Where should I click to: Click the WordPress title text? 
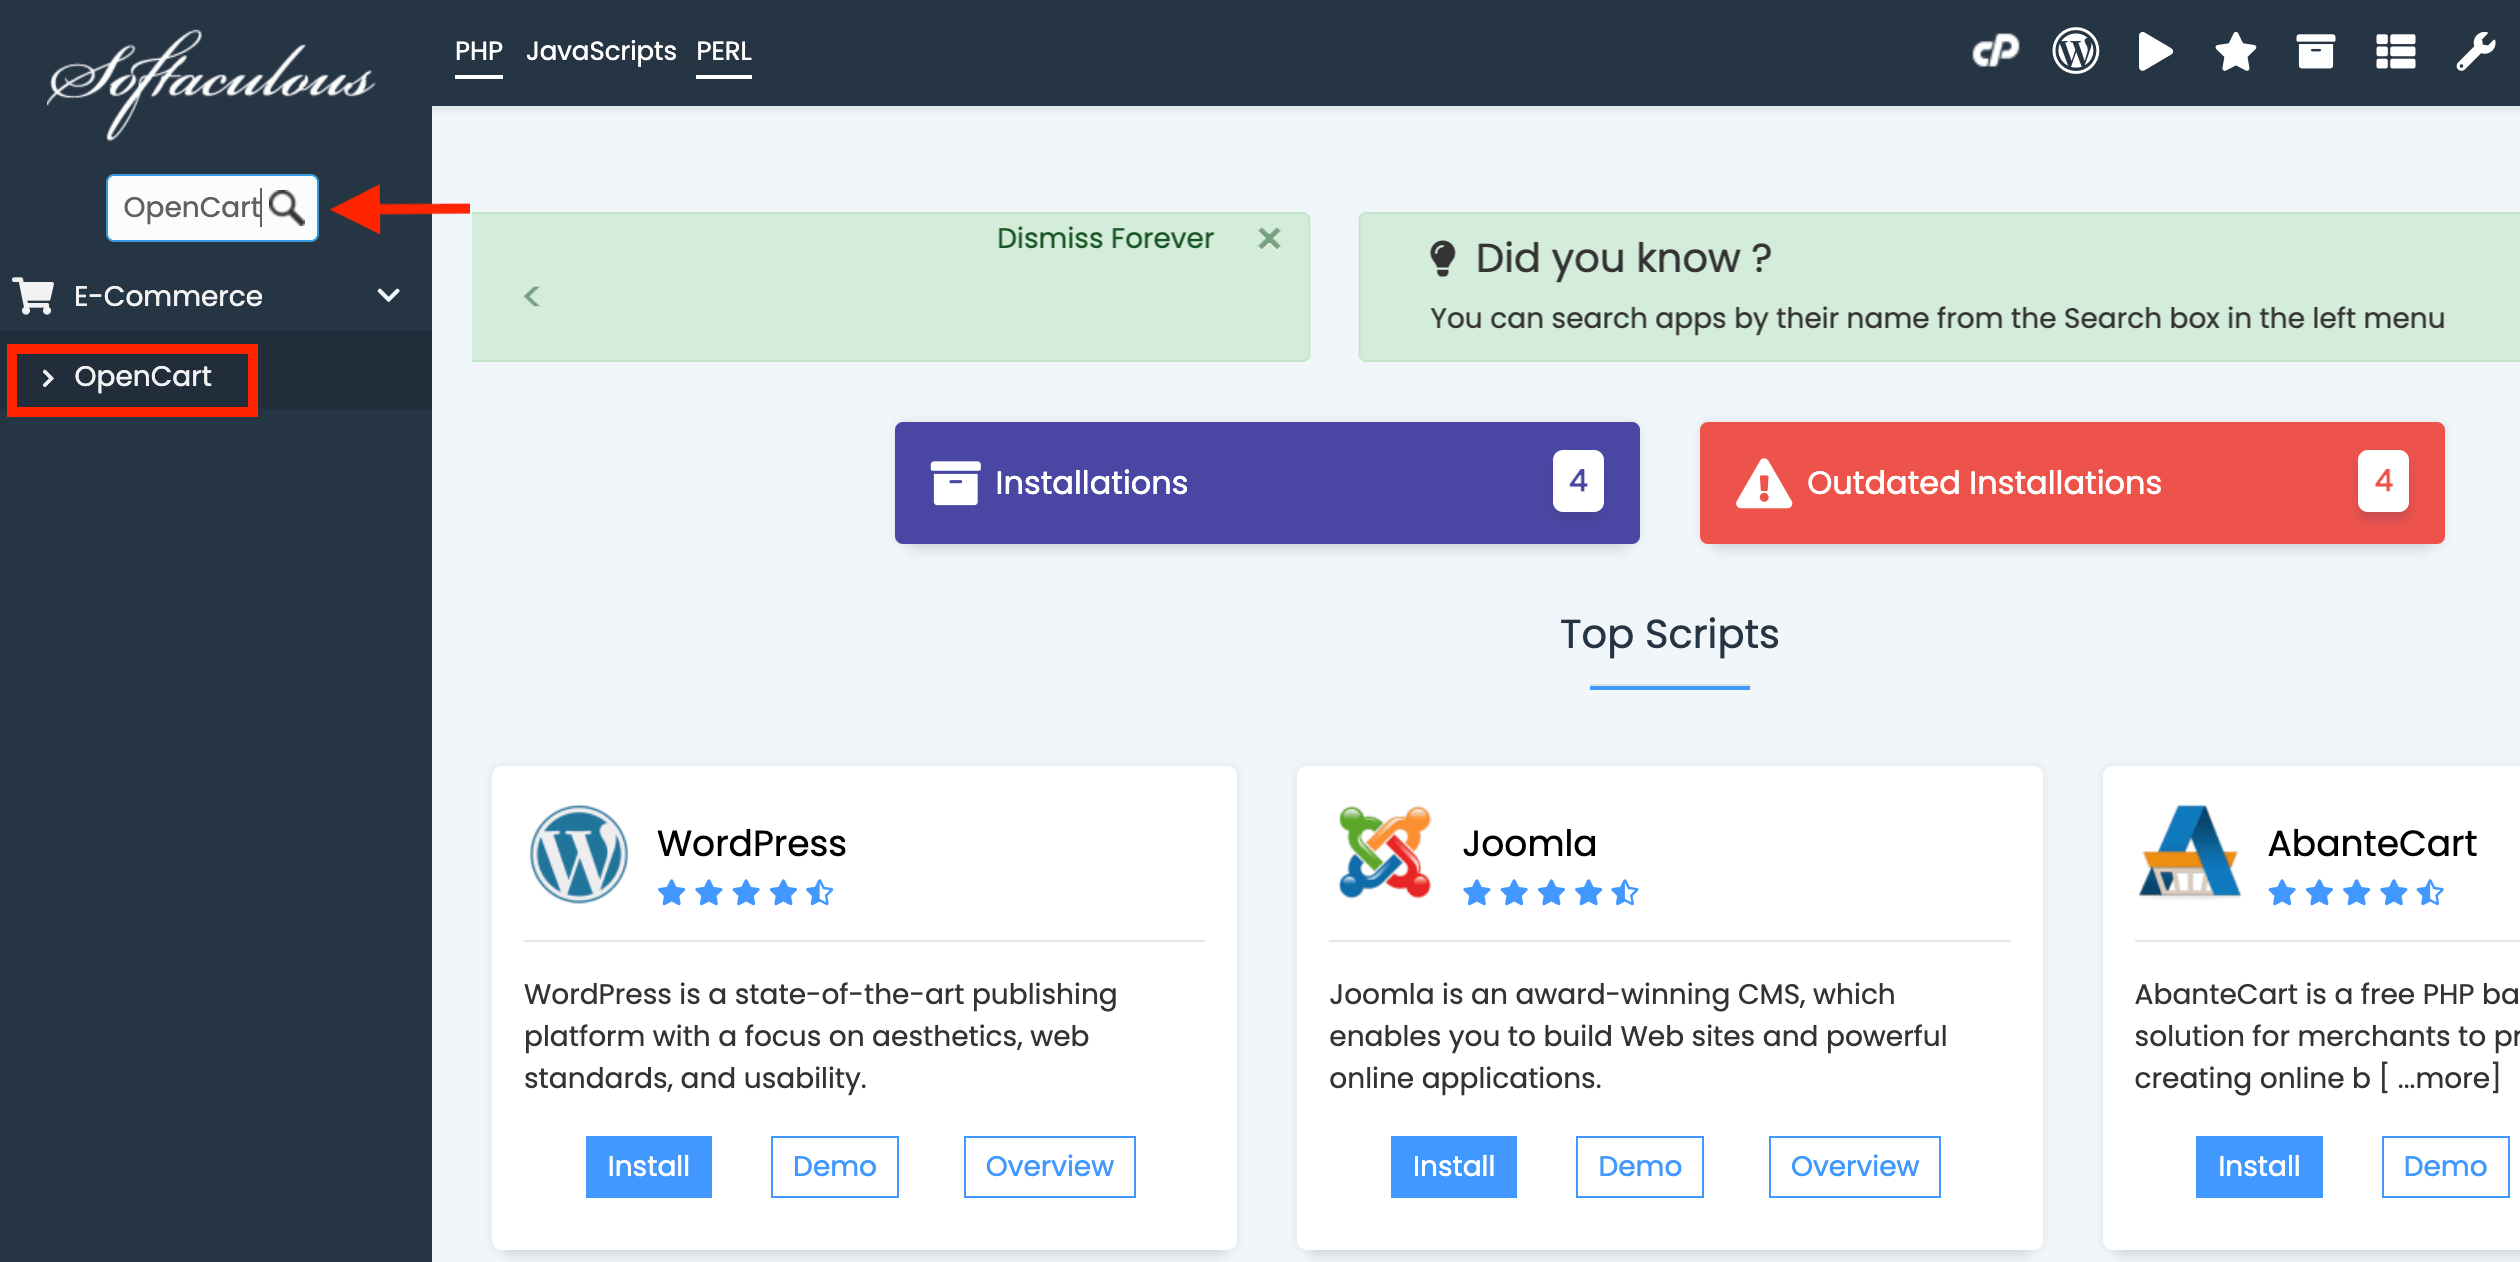[751, 843]
